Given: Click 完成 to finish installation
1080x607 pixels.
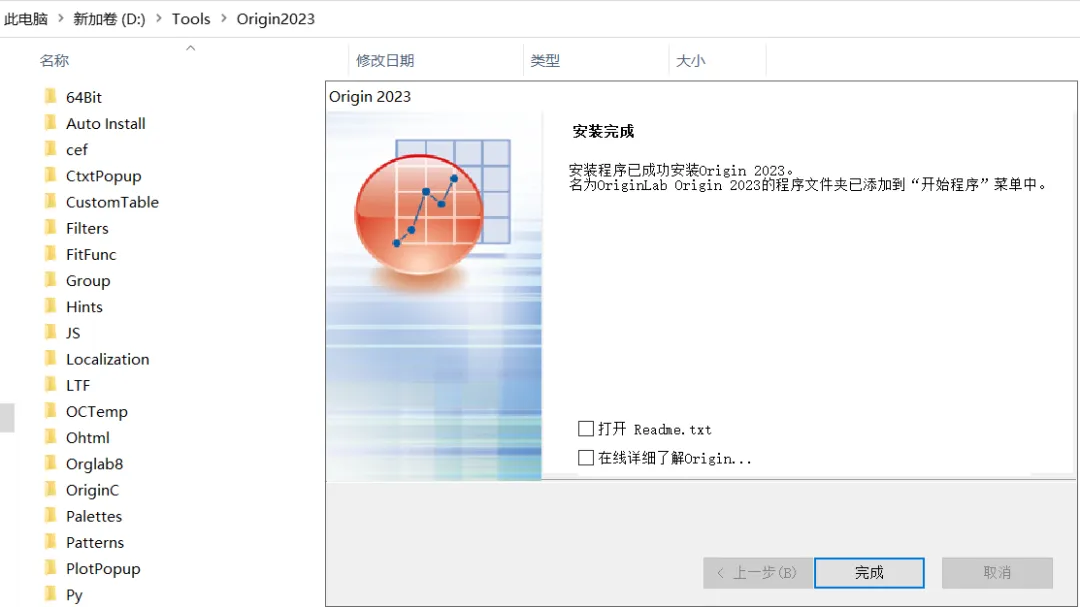Looking at the screenshot, I should [869, 573].
